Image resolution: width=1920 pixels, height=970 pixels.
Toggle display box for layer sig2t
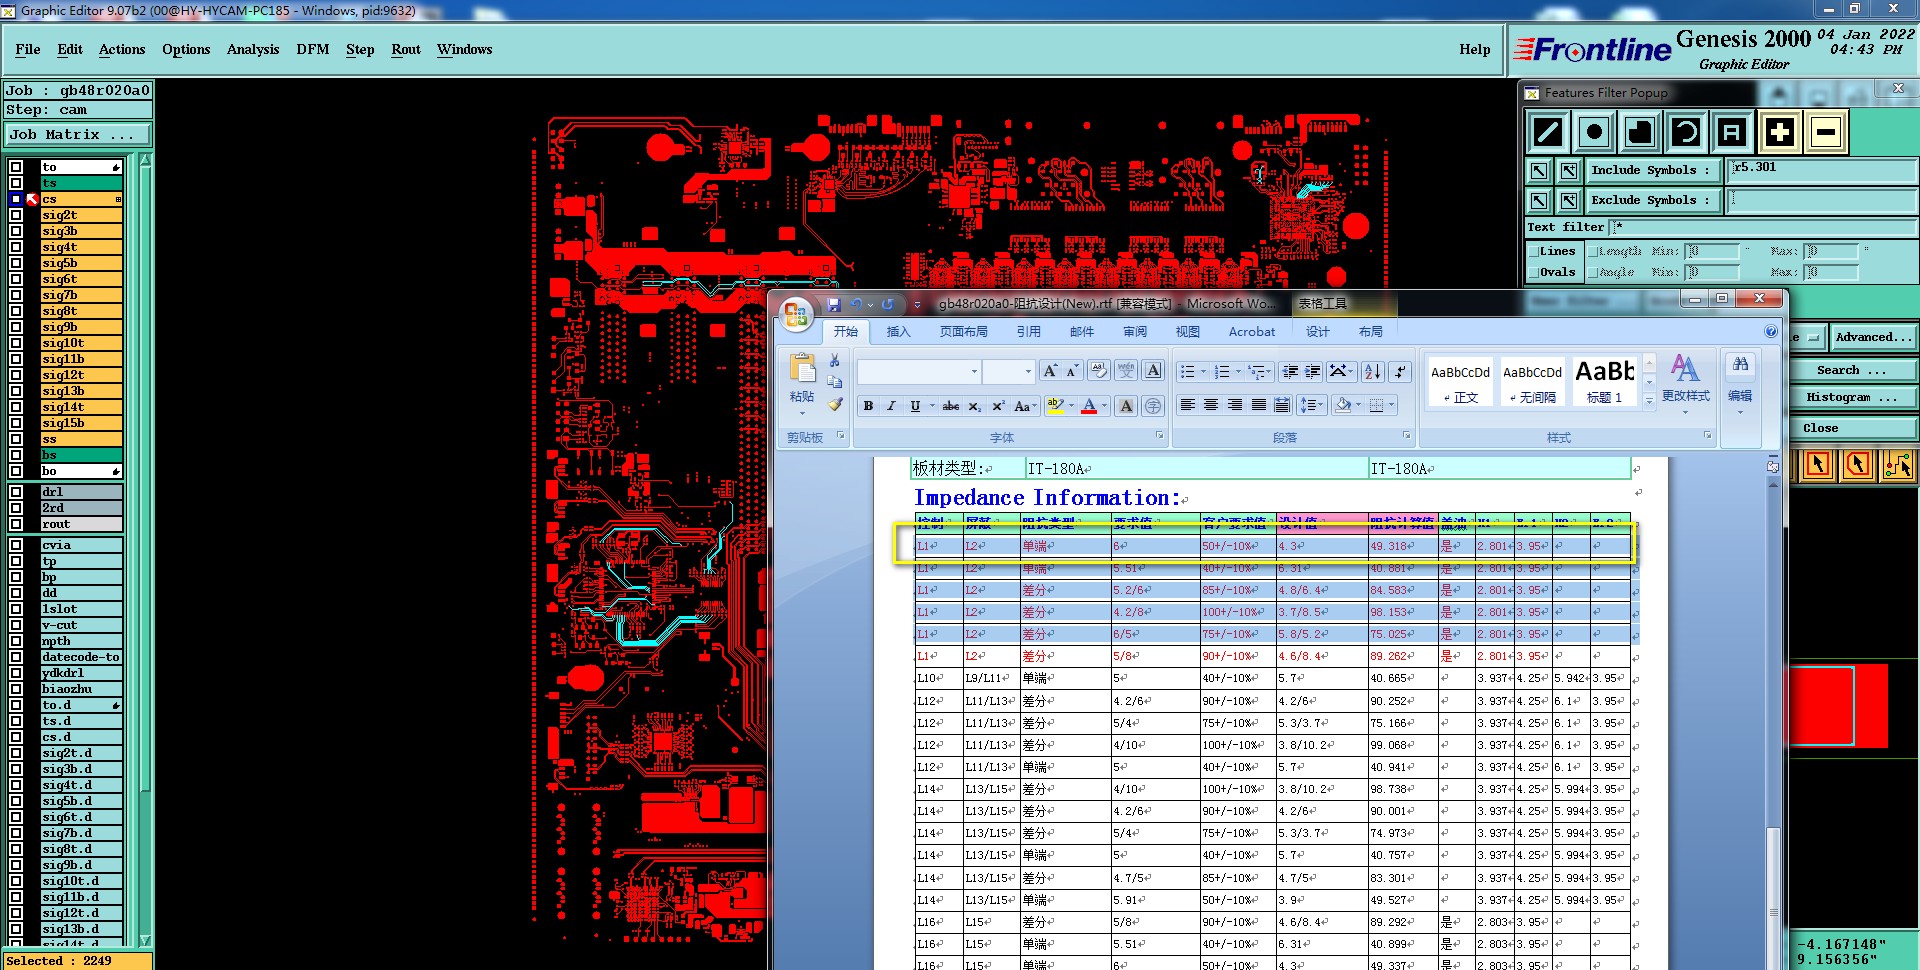tap(16, 215)
